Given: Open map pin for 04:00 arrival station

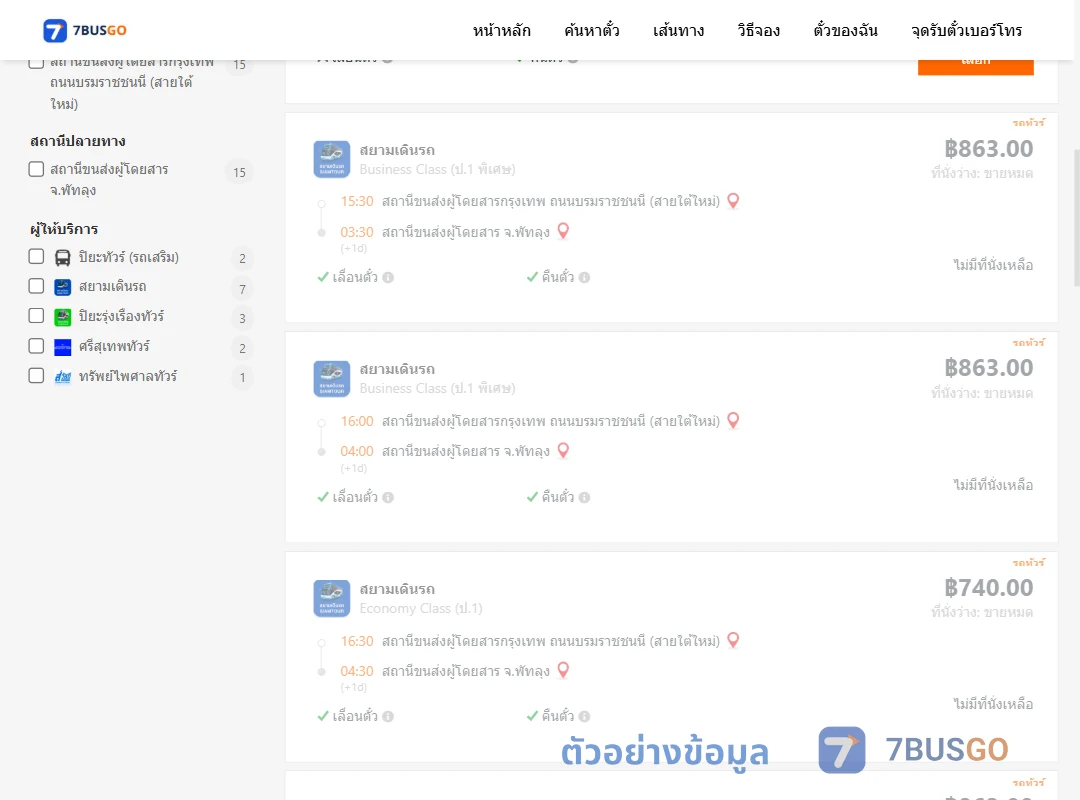Looking at the screenshot, I should point(563,451).
